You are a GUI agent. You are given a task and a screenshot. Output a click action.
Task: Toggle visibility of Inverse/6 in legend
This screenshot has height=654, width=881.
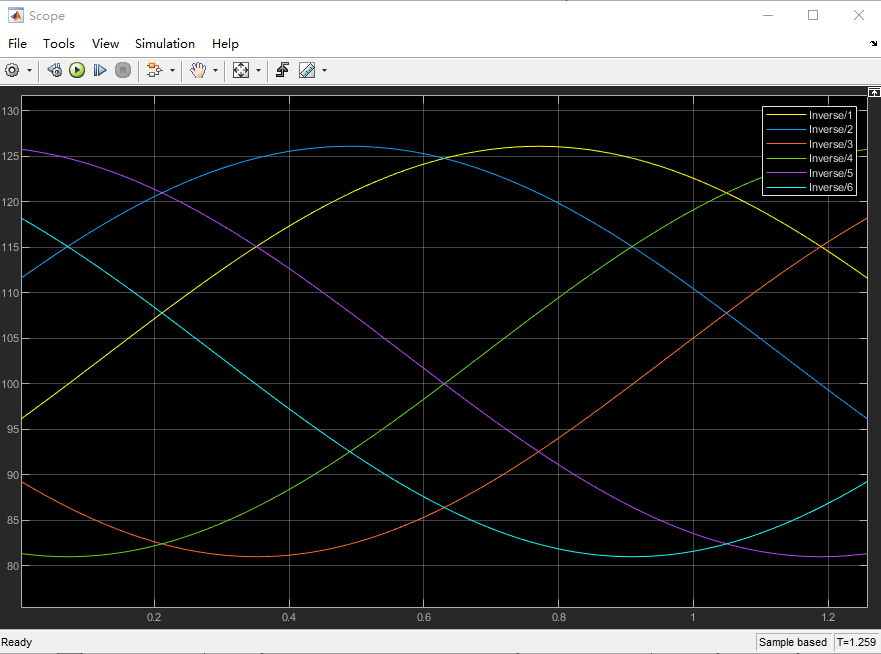click(x=809, y=187)
